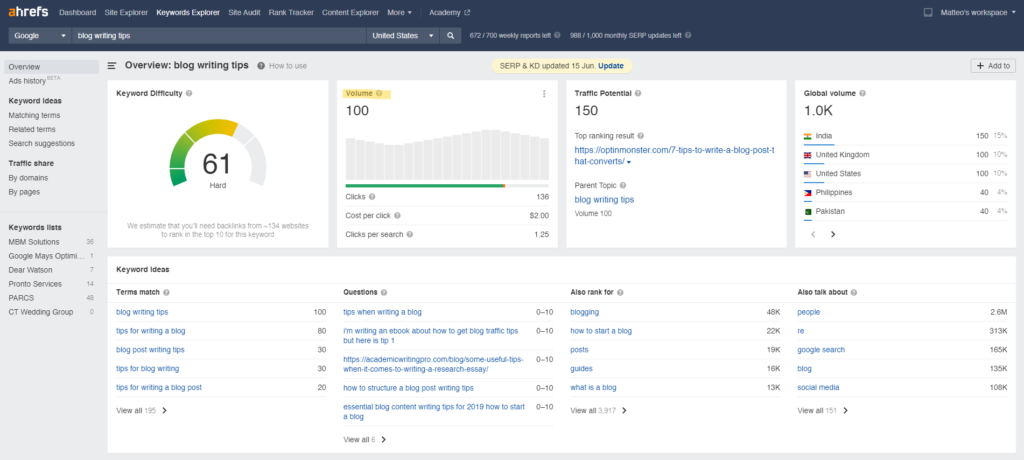View all 151 Also talk about keywords
Image resolution: width=1024 pixels, height=460 pixels.
(823, 411)
